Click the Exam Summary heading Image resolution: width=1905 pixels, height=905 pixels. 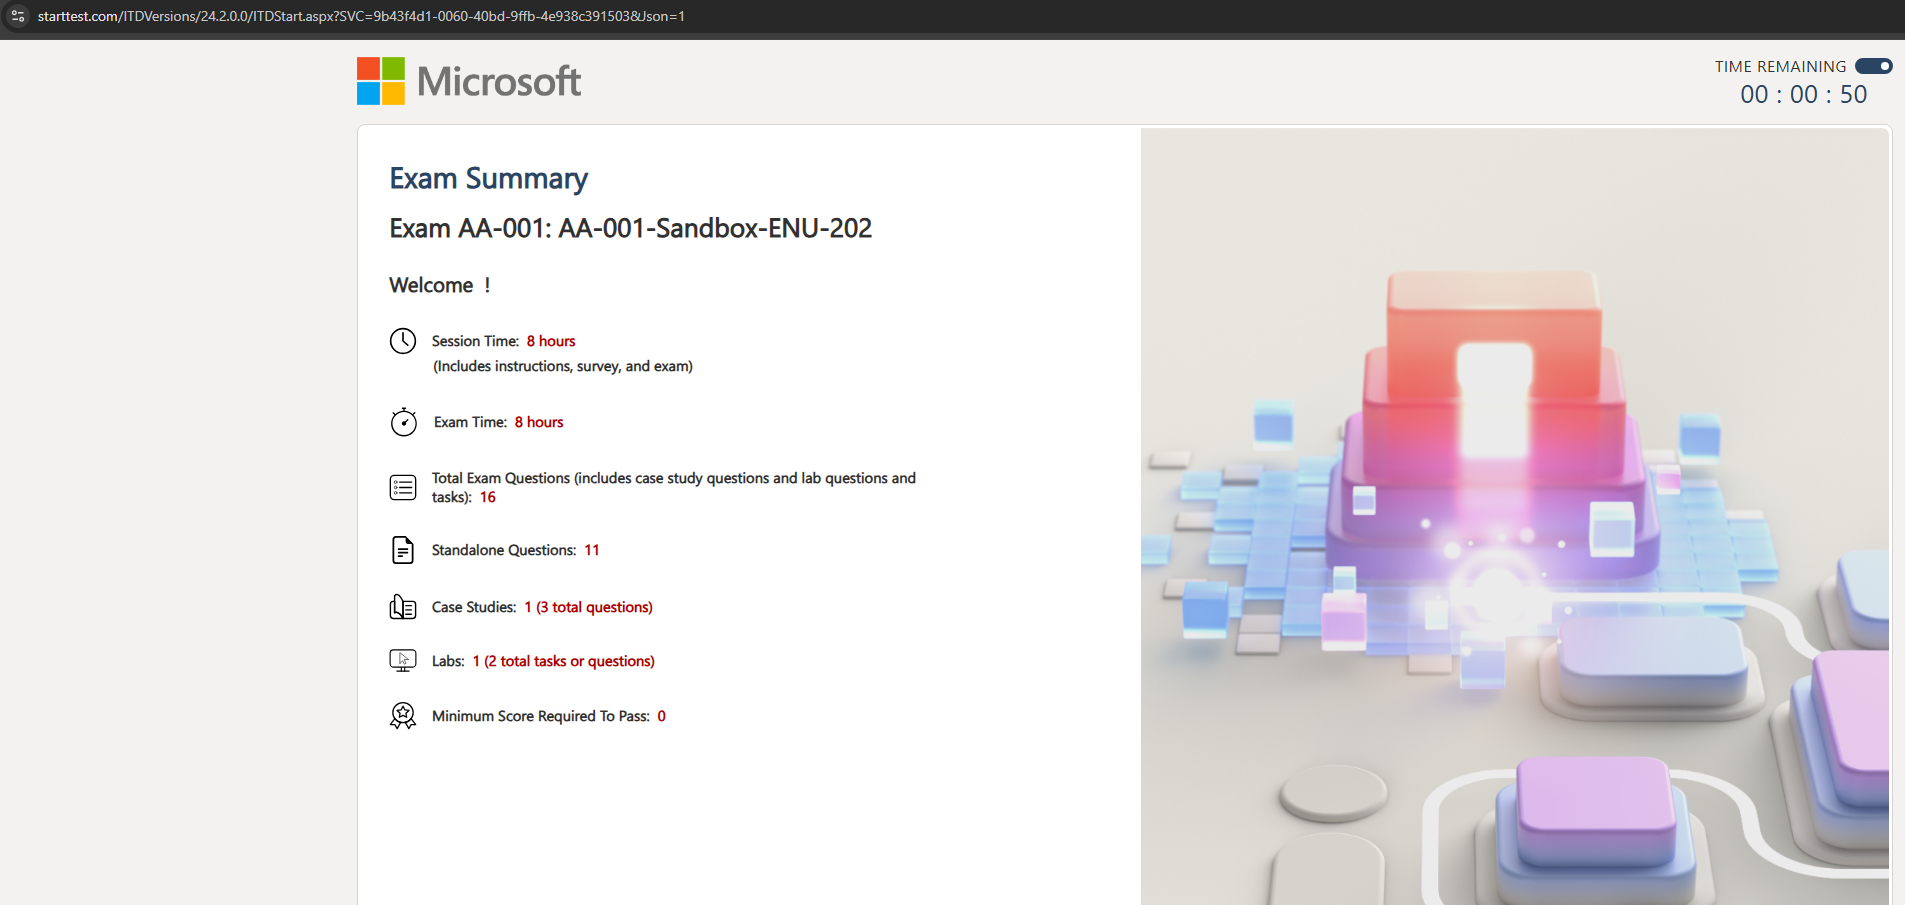(488, 178)
